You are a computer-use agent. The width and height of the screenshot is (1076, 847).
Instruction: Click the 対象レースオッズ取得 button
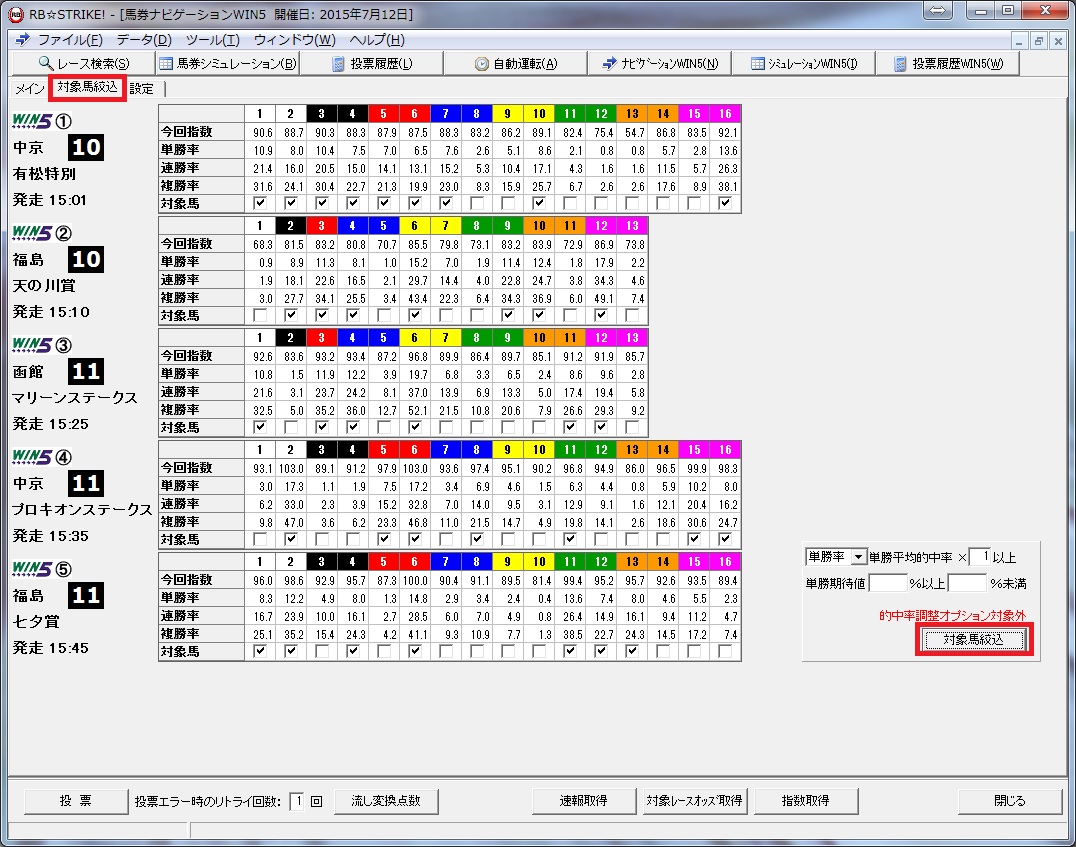[694, 801]
